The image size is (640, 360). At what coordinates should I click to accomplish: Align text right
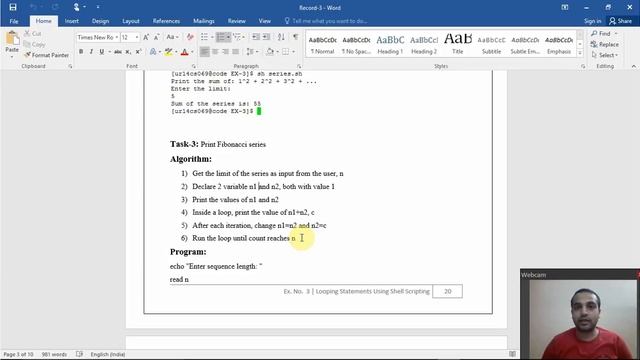click(x=225, y=52)
